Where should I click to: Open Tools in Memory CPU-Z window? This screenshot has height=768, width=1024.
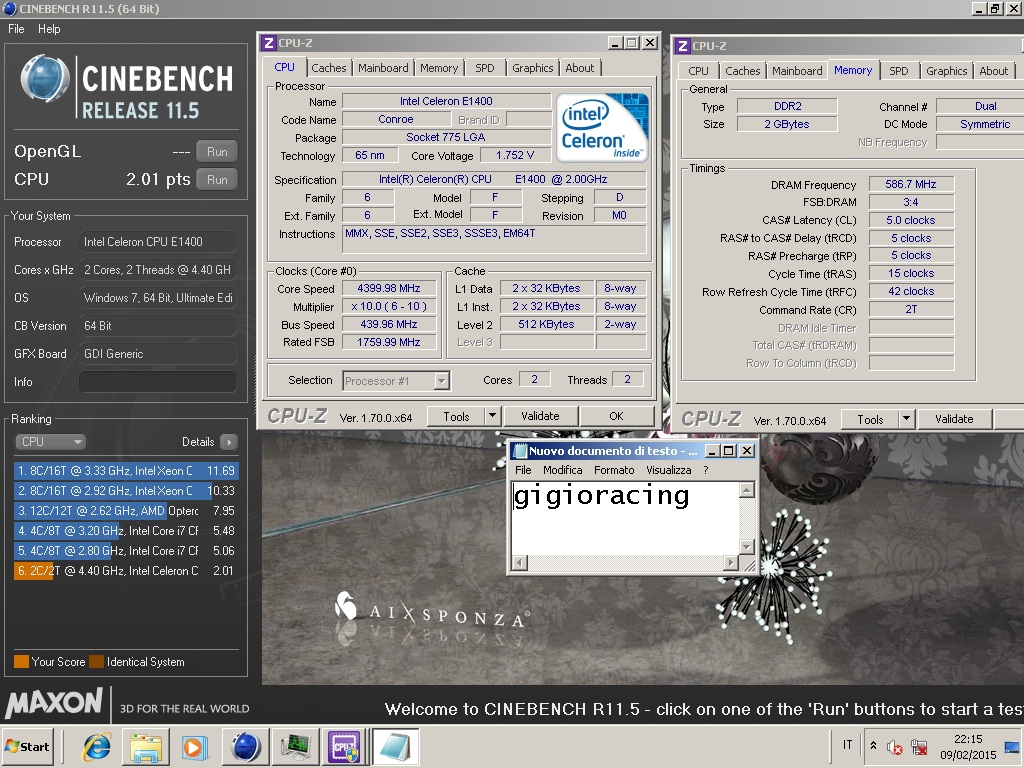pos(870,419)
